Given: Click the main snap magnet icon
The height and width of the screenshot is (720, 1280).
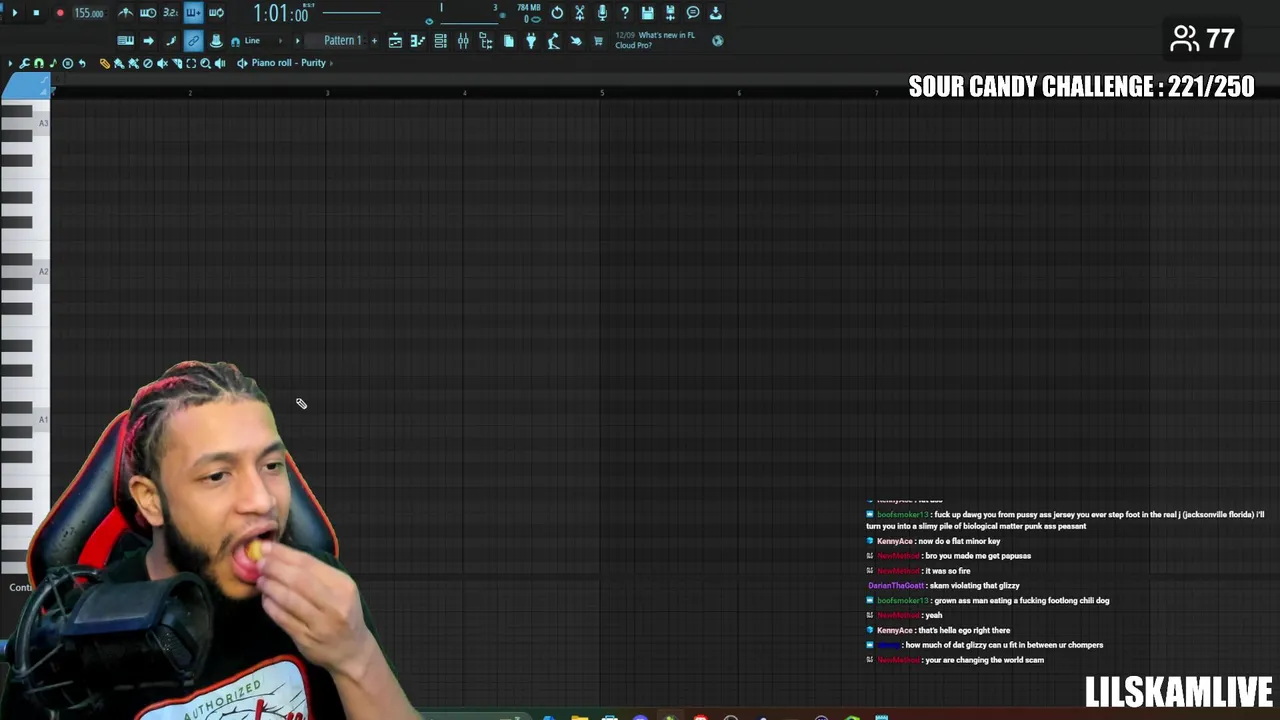Looking at the screenshot, I should [236, 42].
